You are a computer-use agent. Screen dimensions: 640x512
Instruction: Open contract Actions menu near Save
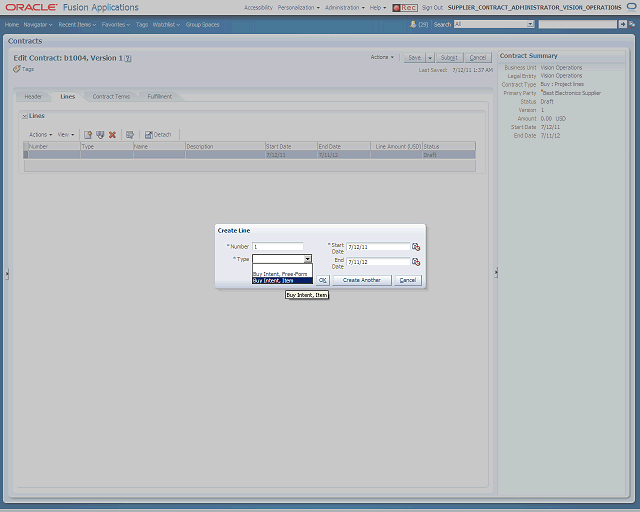(x=382, y=57)
